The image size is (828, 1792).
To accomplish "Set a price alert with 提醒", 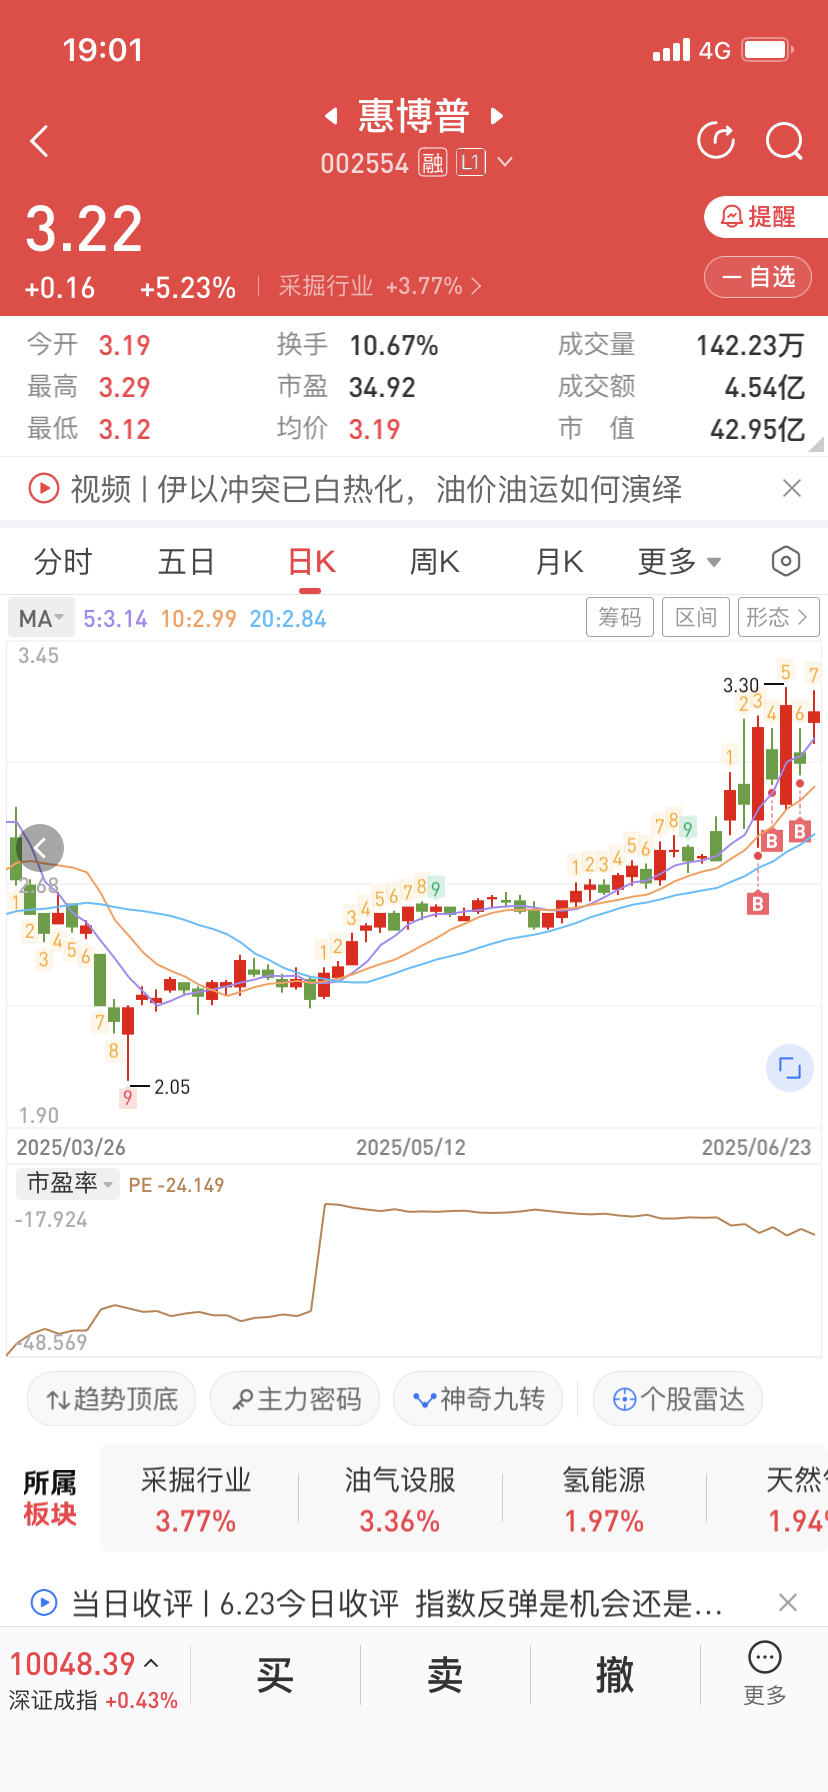I will click(766, 217).
